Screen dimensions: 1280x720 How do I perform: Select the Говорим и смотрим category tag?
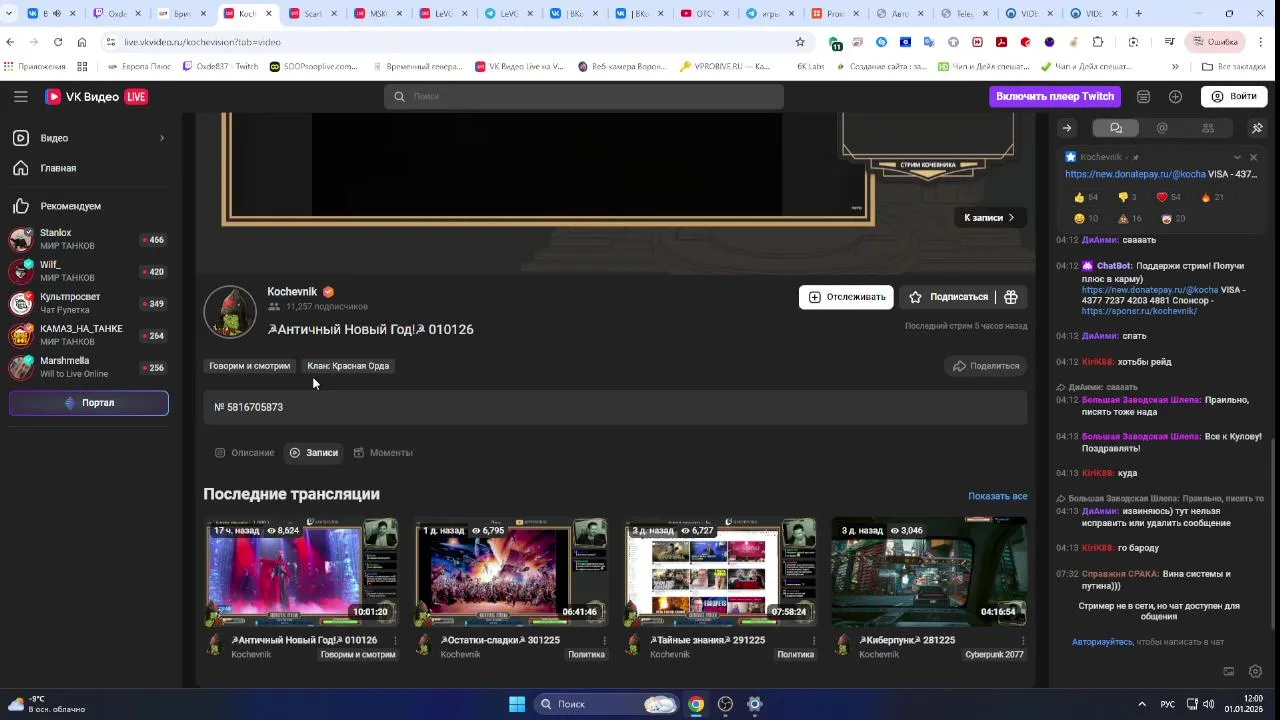250,366
